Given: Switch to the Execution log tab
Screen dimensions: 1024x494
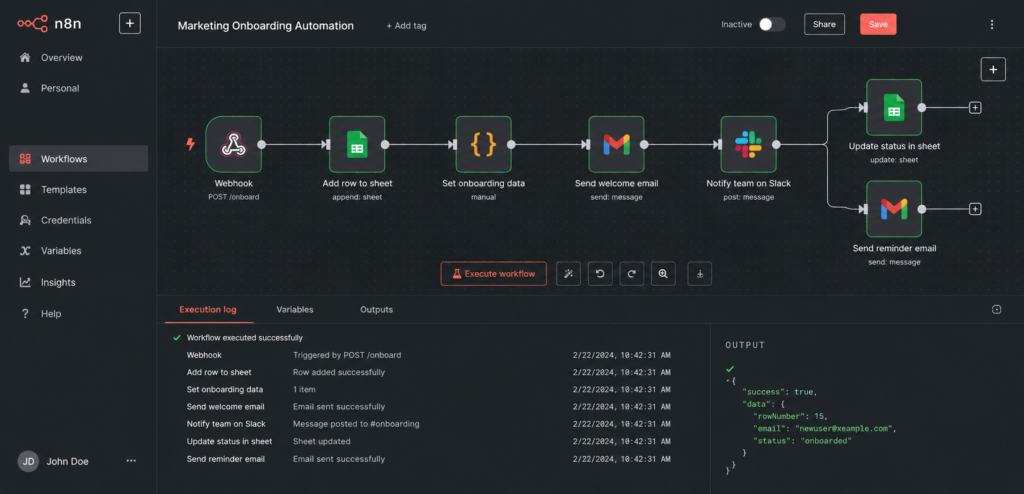Looking at the screenshot, I should tap(208, 309).
